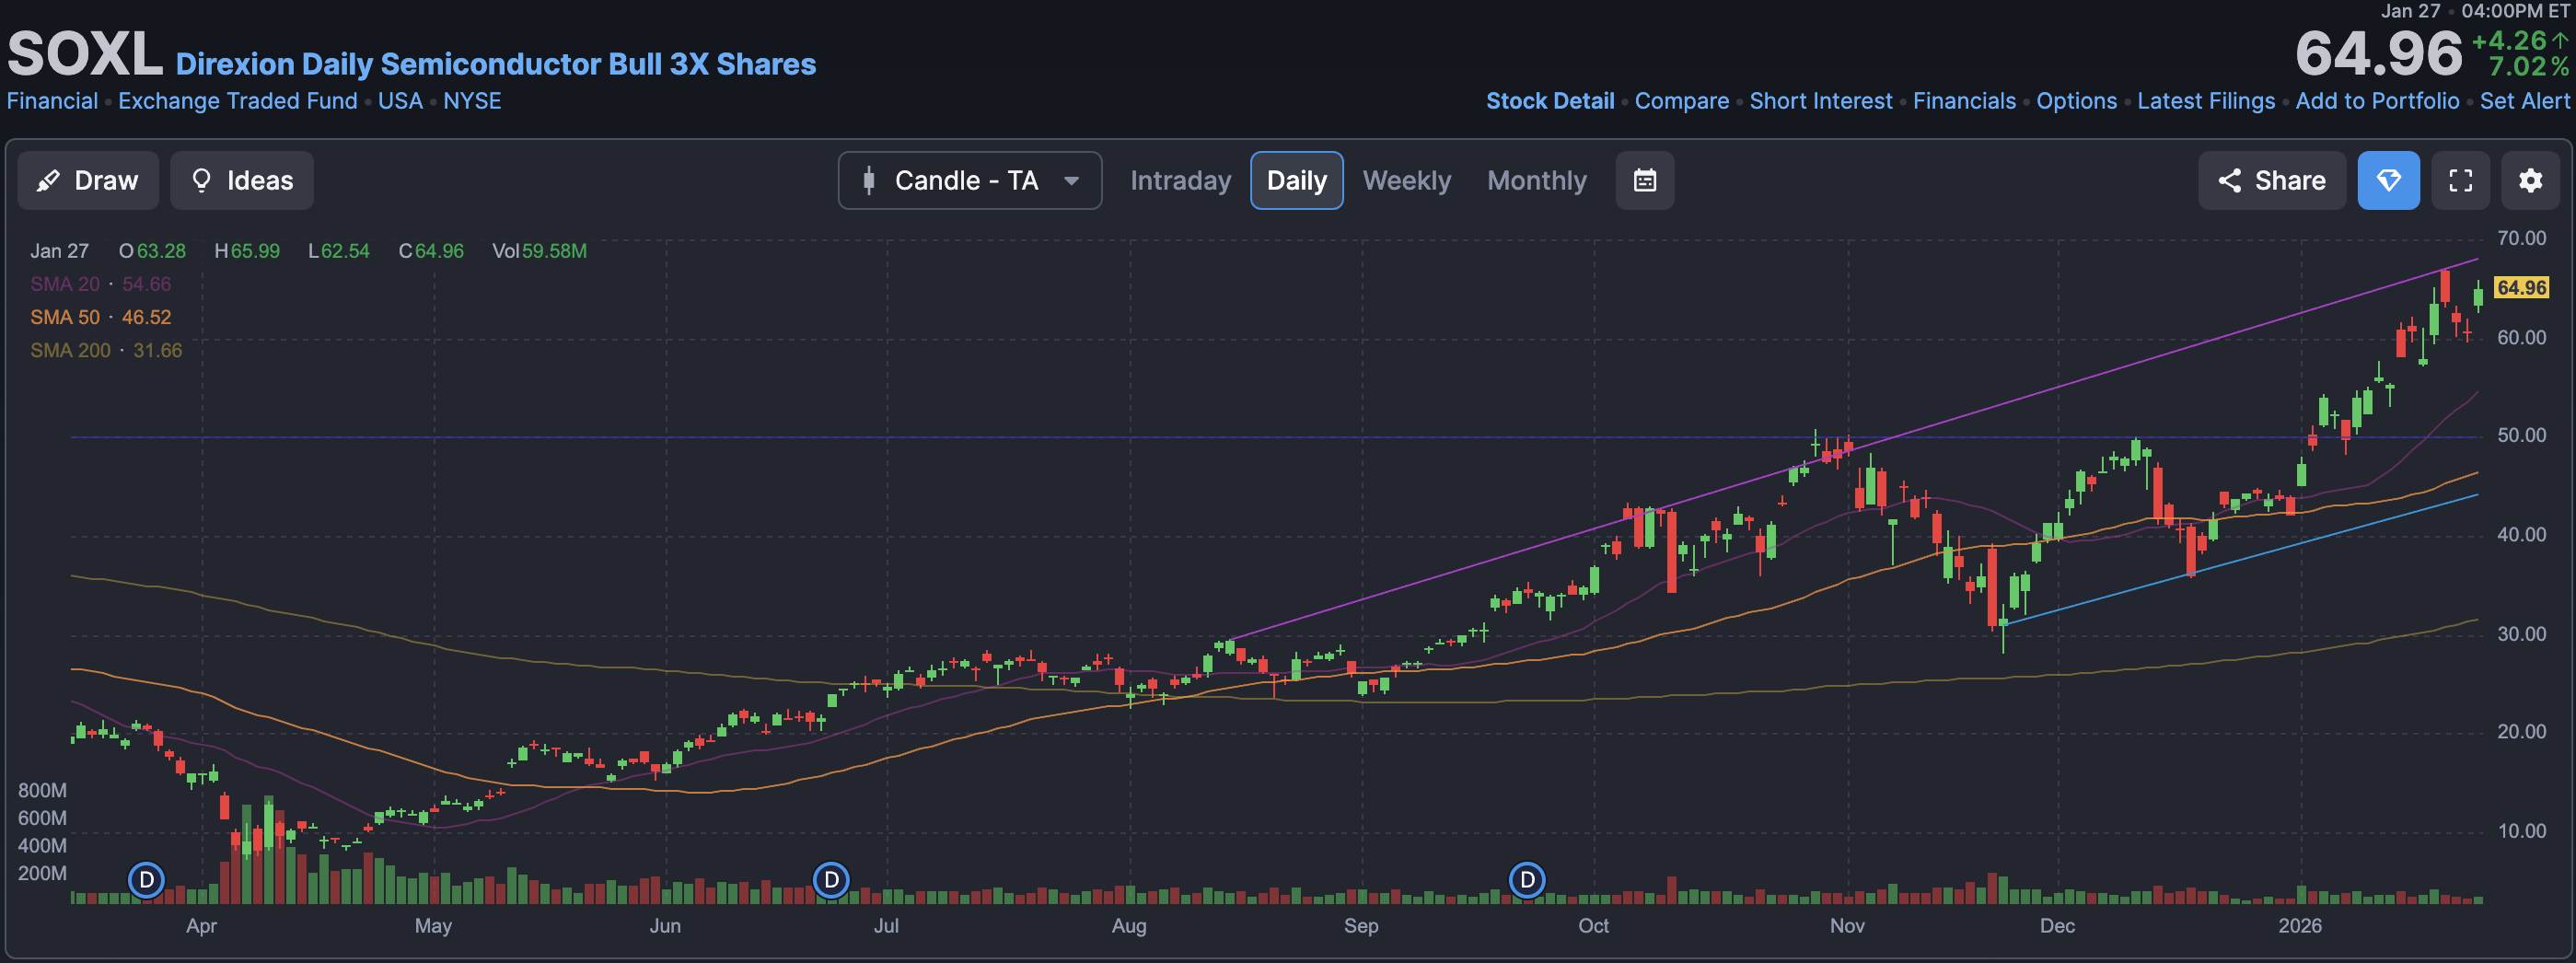Click the dropdown arrow next to Candle - TA
The image size is (2576, 963).
[1071, 181]
